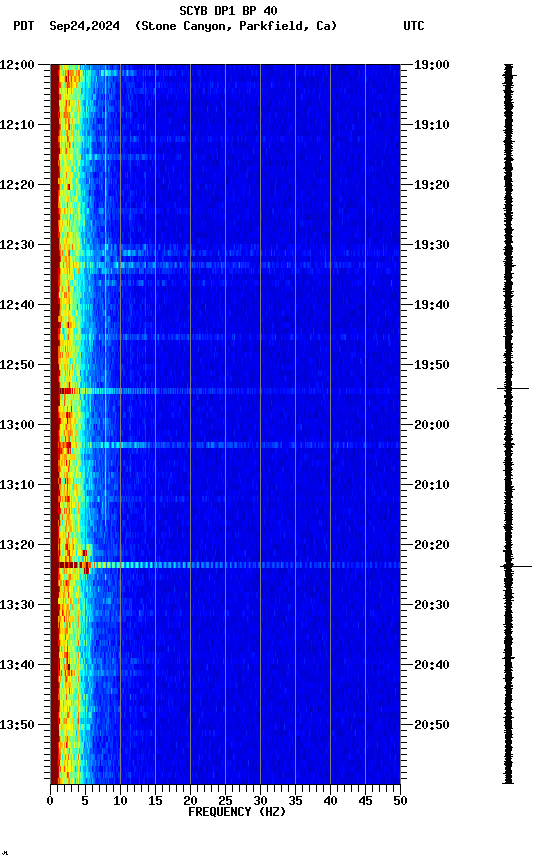The width and height of the screenshot is (552, 864).
Task: Click the 12:30 PDT time label
Action: click(17, 245)
